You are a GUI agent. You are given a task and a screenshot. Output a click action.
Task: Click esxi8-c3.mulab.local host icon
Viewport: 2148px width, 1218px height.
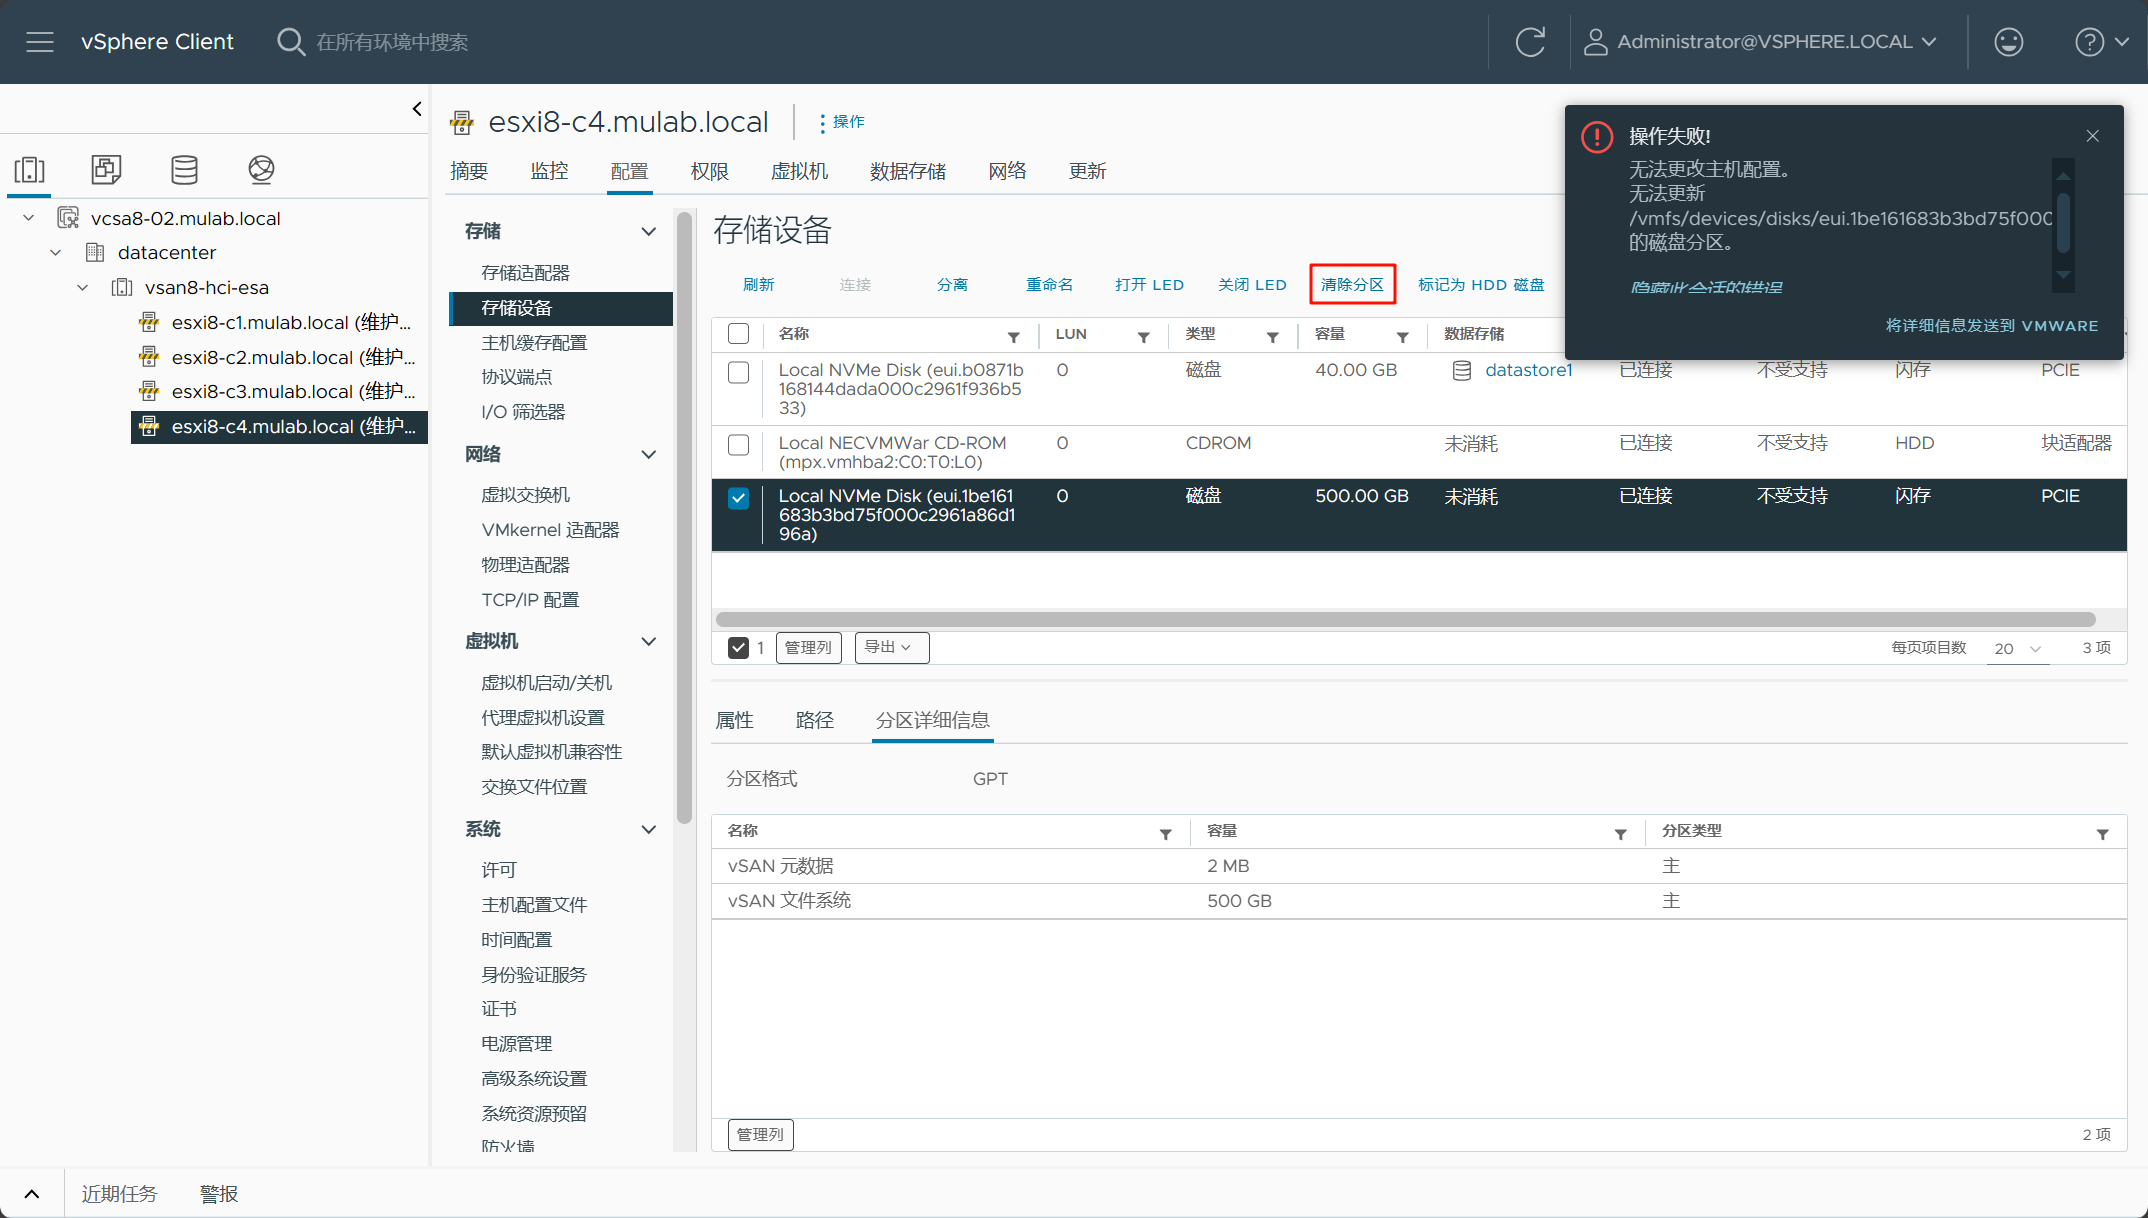[x=149, y=391]
